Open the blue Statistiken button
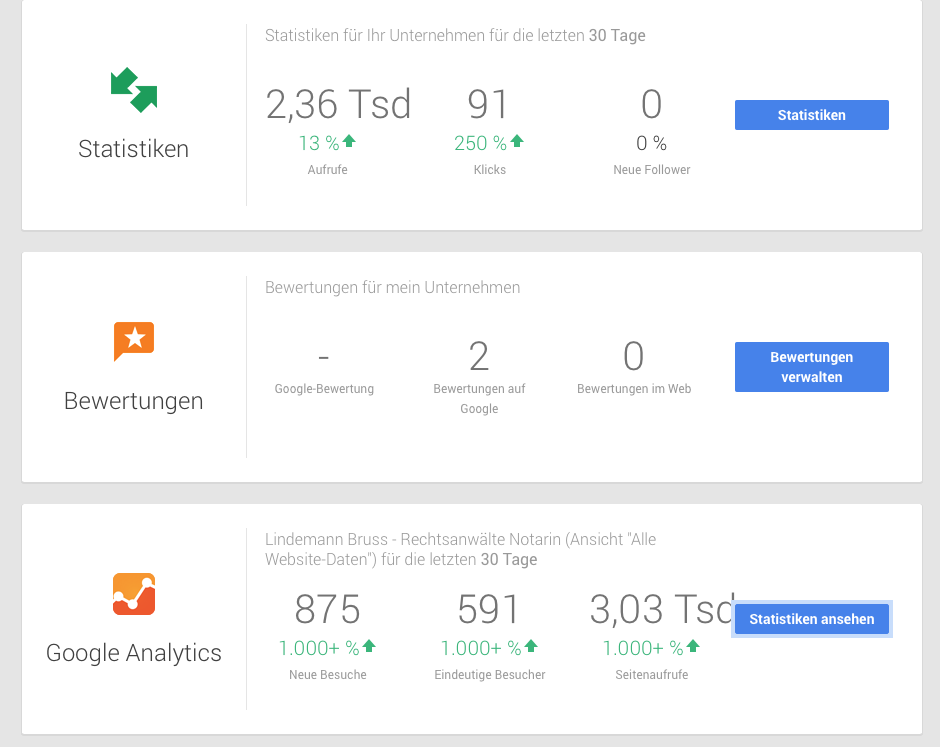Screen dimensions: 940x747 tap(811, 115)
